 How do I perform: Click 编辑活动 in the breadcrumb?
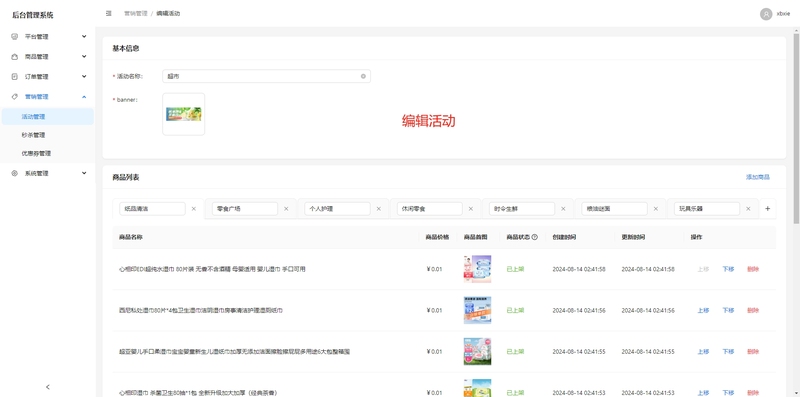click(168, 14)
